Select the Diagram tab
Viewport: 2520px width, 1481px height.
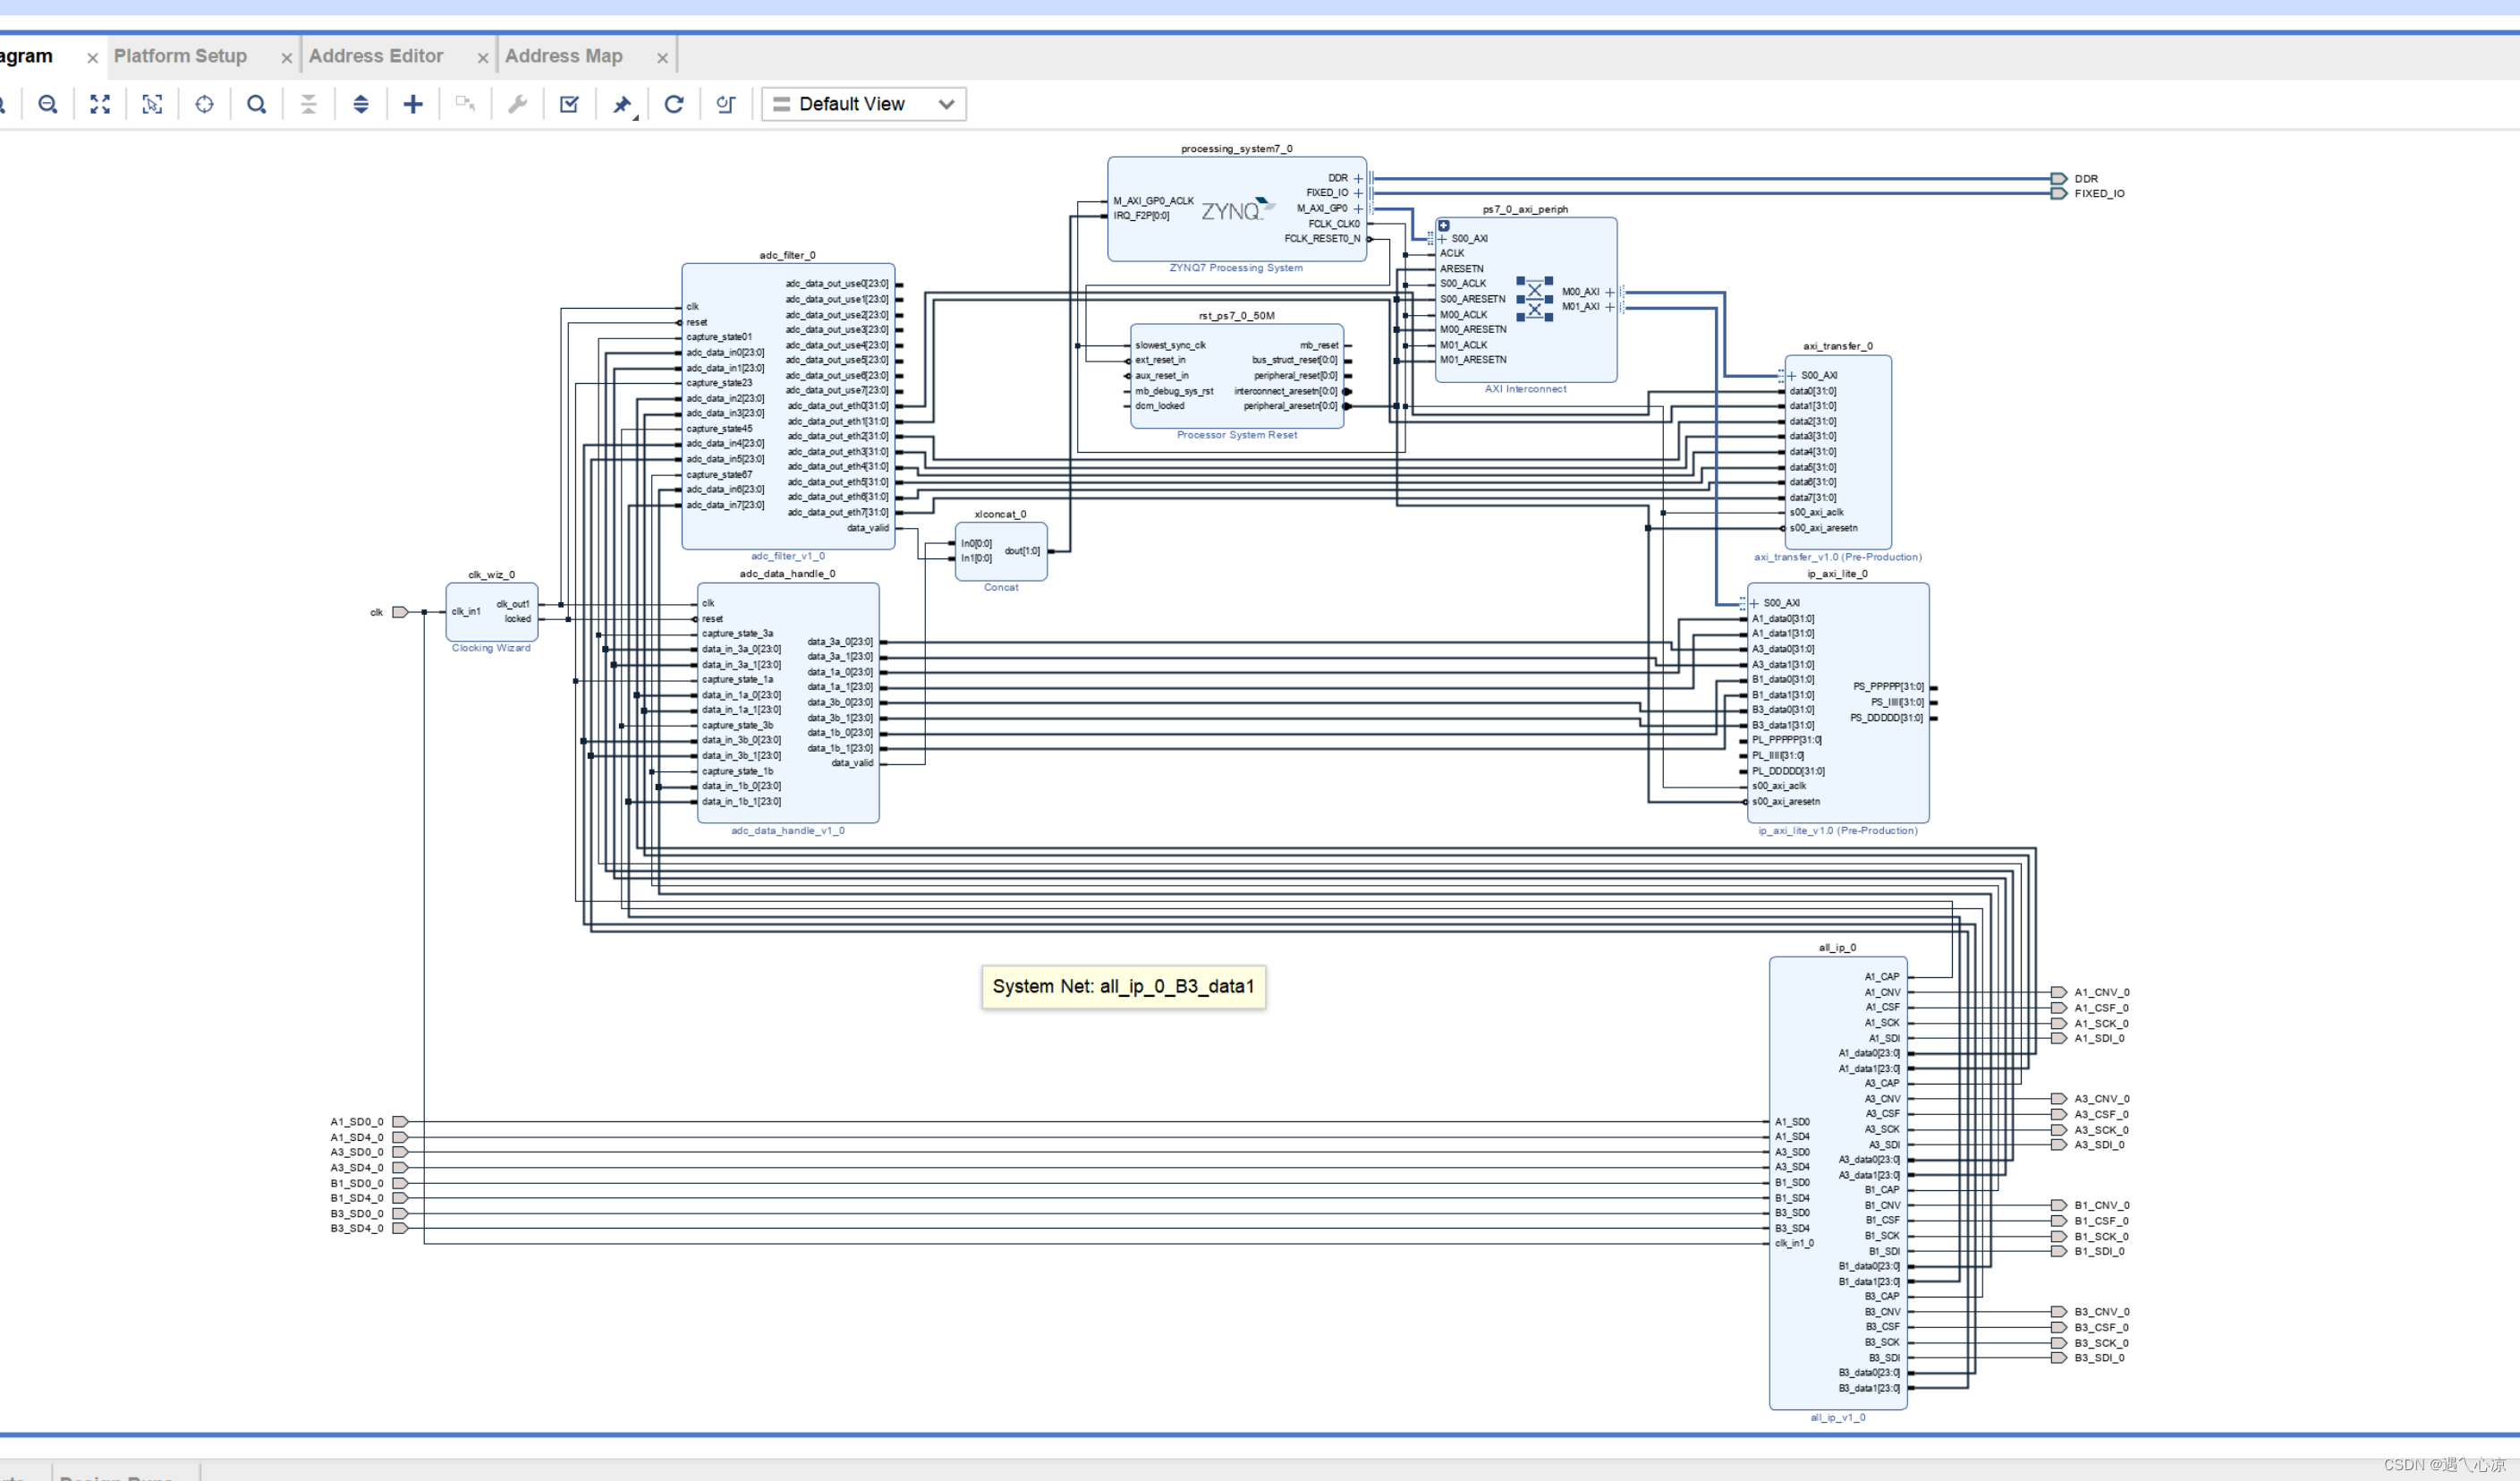[x=26, y=56]
